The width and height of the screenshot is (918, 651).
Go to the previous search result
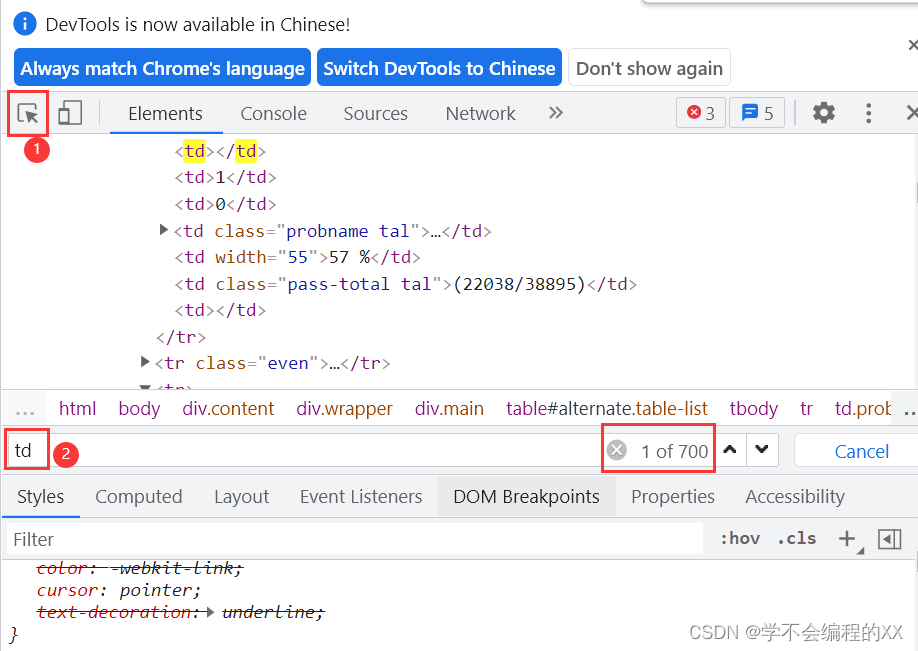tap(730, 450)
